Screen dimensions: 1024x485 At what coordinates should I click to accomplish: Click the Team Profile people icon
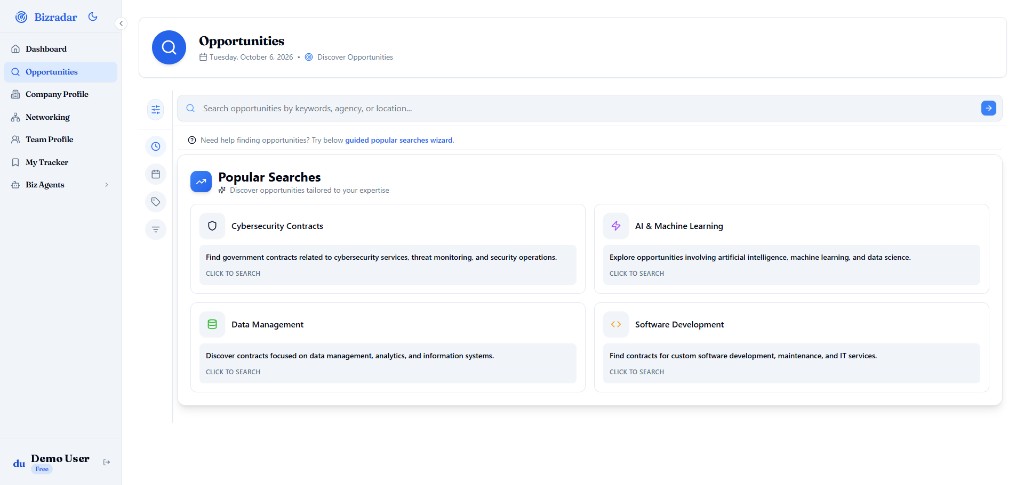point(16,140)
